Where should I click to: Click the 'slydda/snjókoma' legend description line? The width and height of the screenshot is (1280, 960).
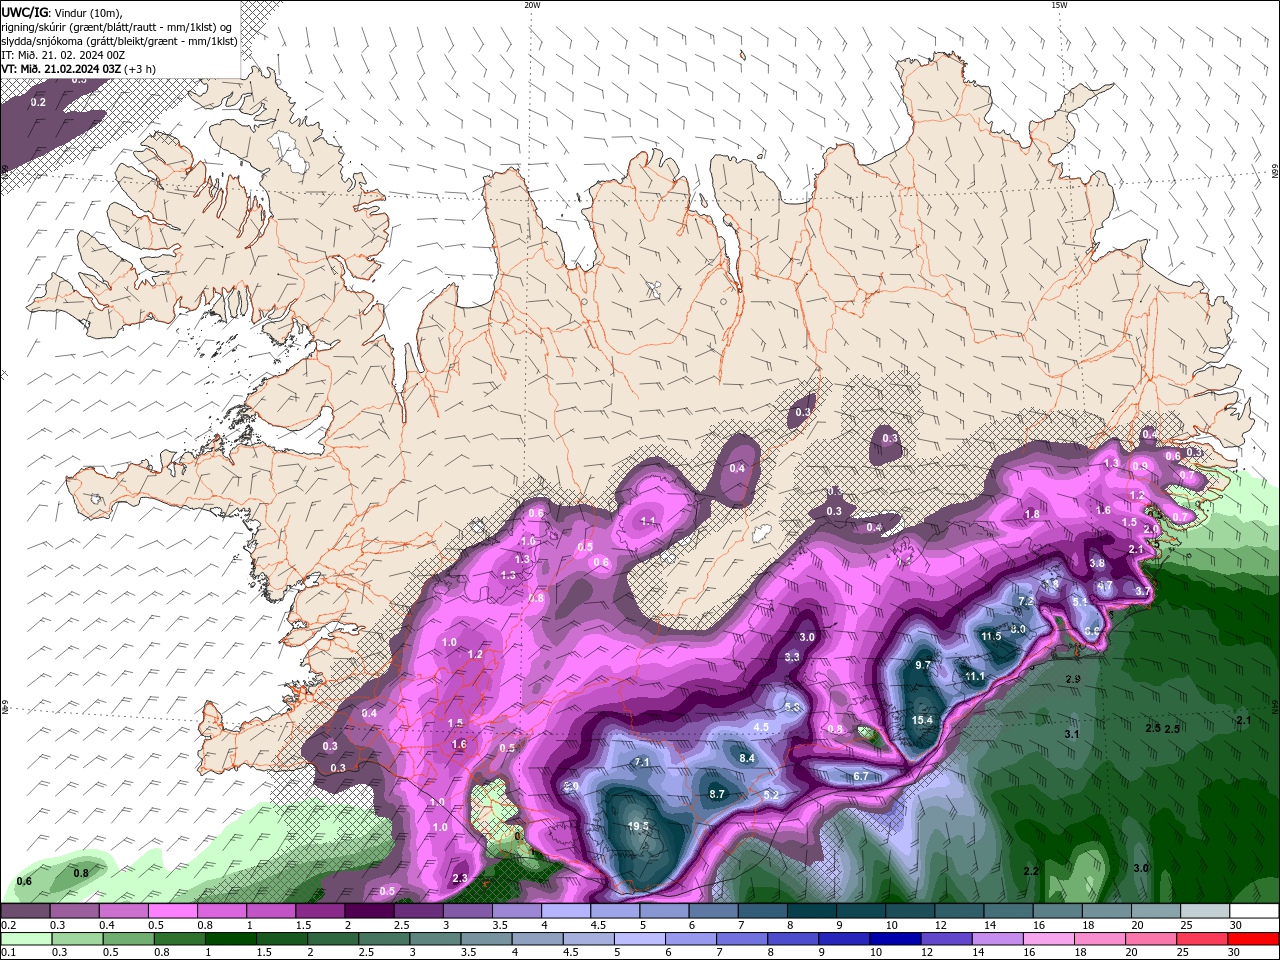point(120,41)
